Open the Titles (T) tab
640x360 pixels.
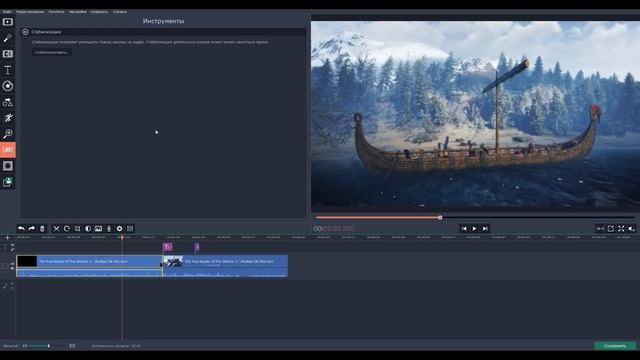tap(8, 70)
